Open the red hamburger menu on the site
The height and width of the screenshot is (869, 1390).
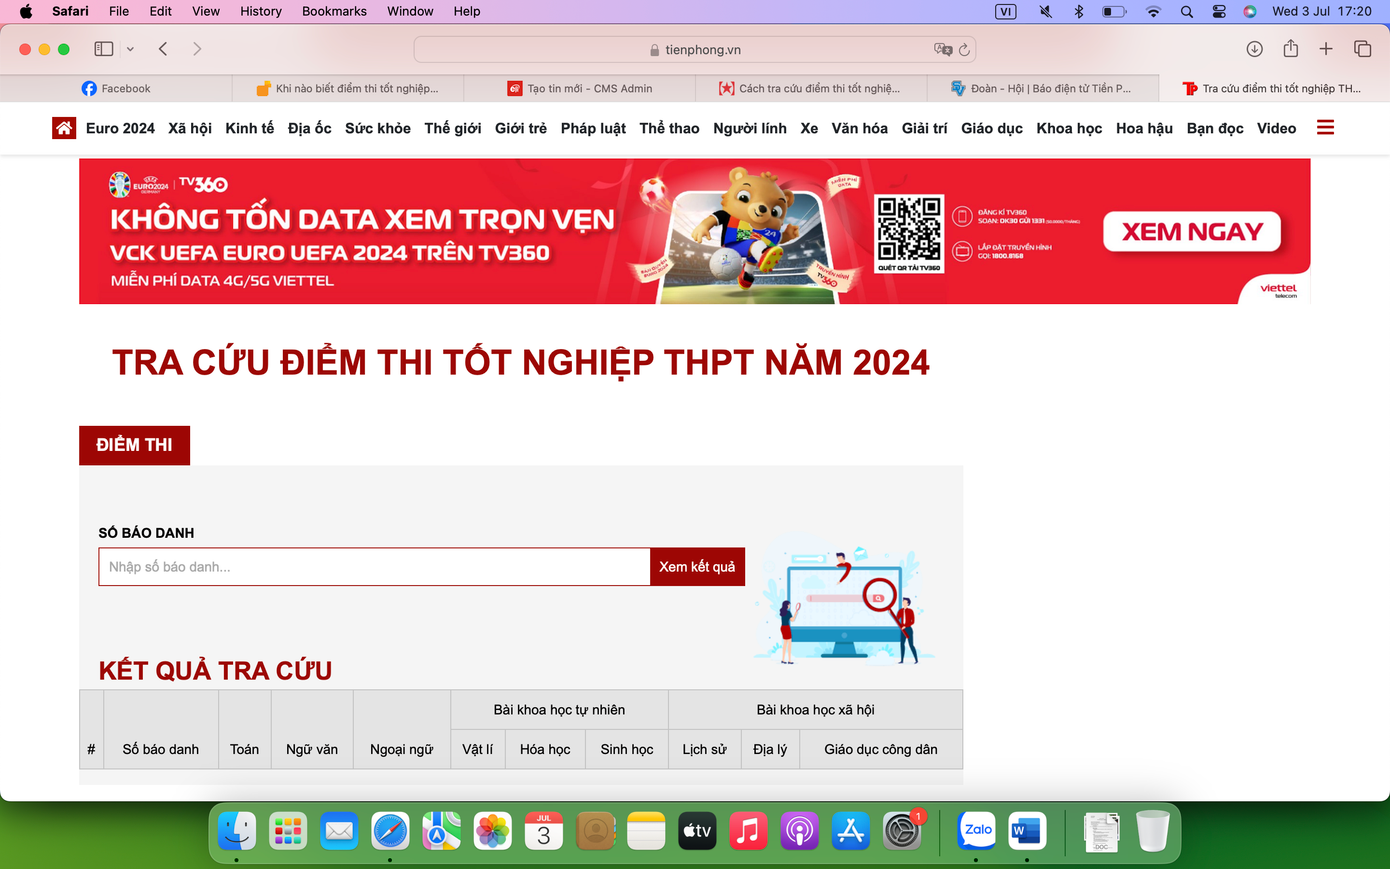tap(1325, 127)
